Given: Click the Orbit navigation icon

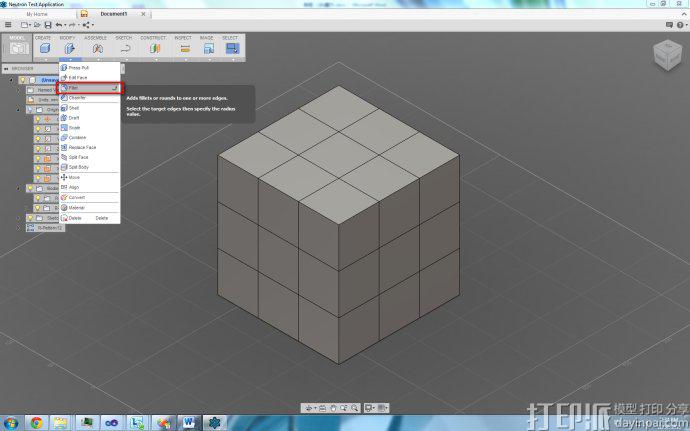Looking at the screenshot, I should tap(308, 408).
